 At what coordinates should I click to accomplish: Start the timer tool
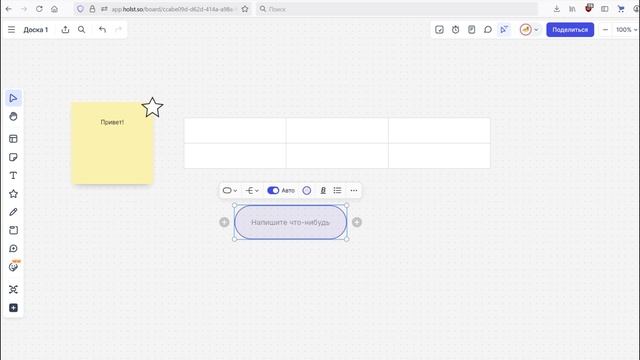456,29
